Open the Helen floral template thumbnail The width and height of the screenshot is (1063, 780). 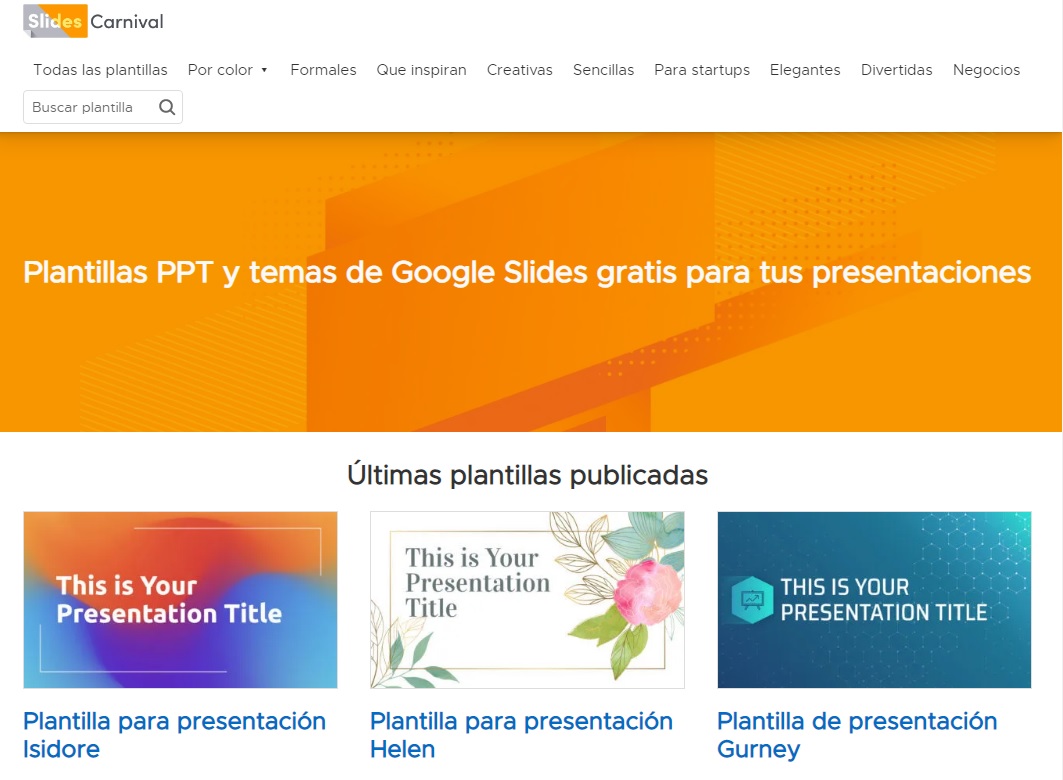tap(527, 600)
